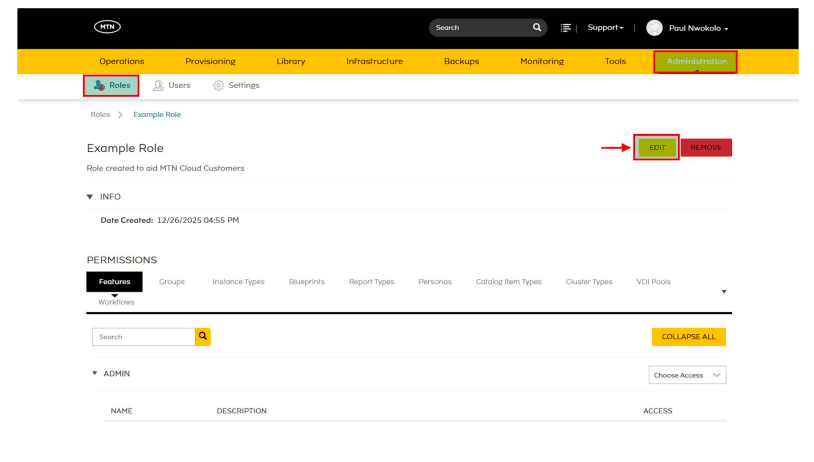Click the Settings gear icon
The image size is (814, 462).
pos(219,85)
